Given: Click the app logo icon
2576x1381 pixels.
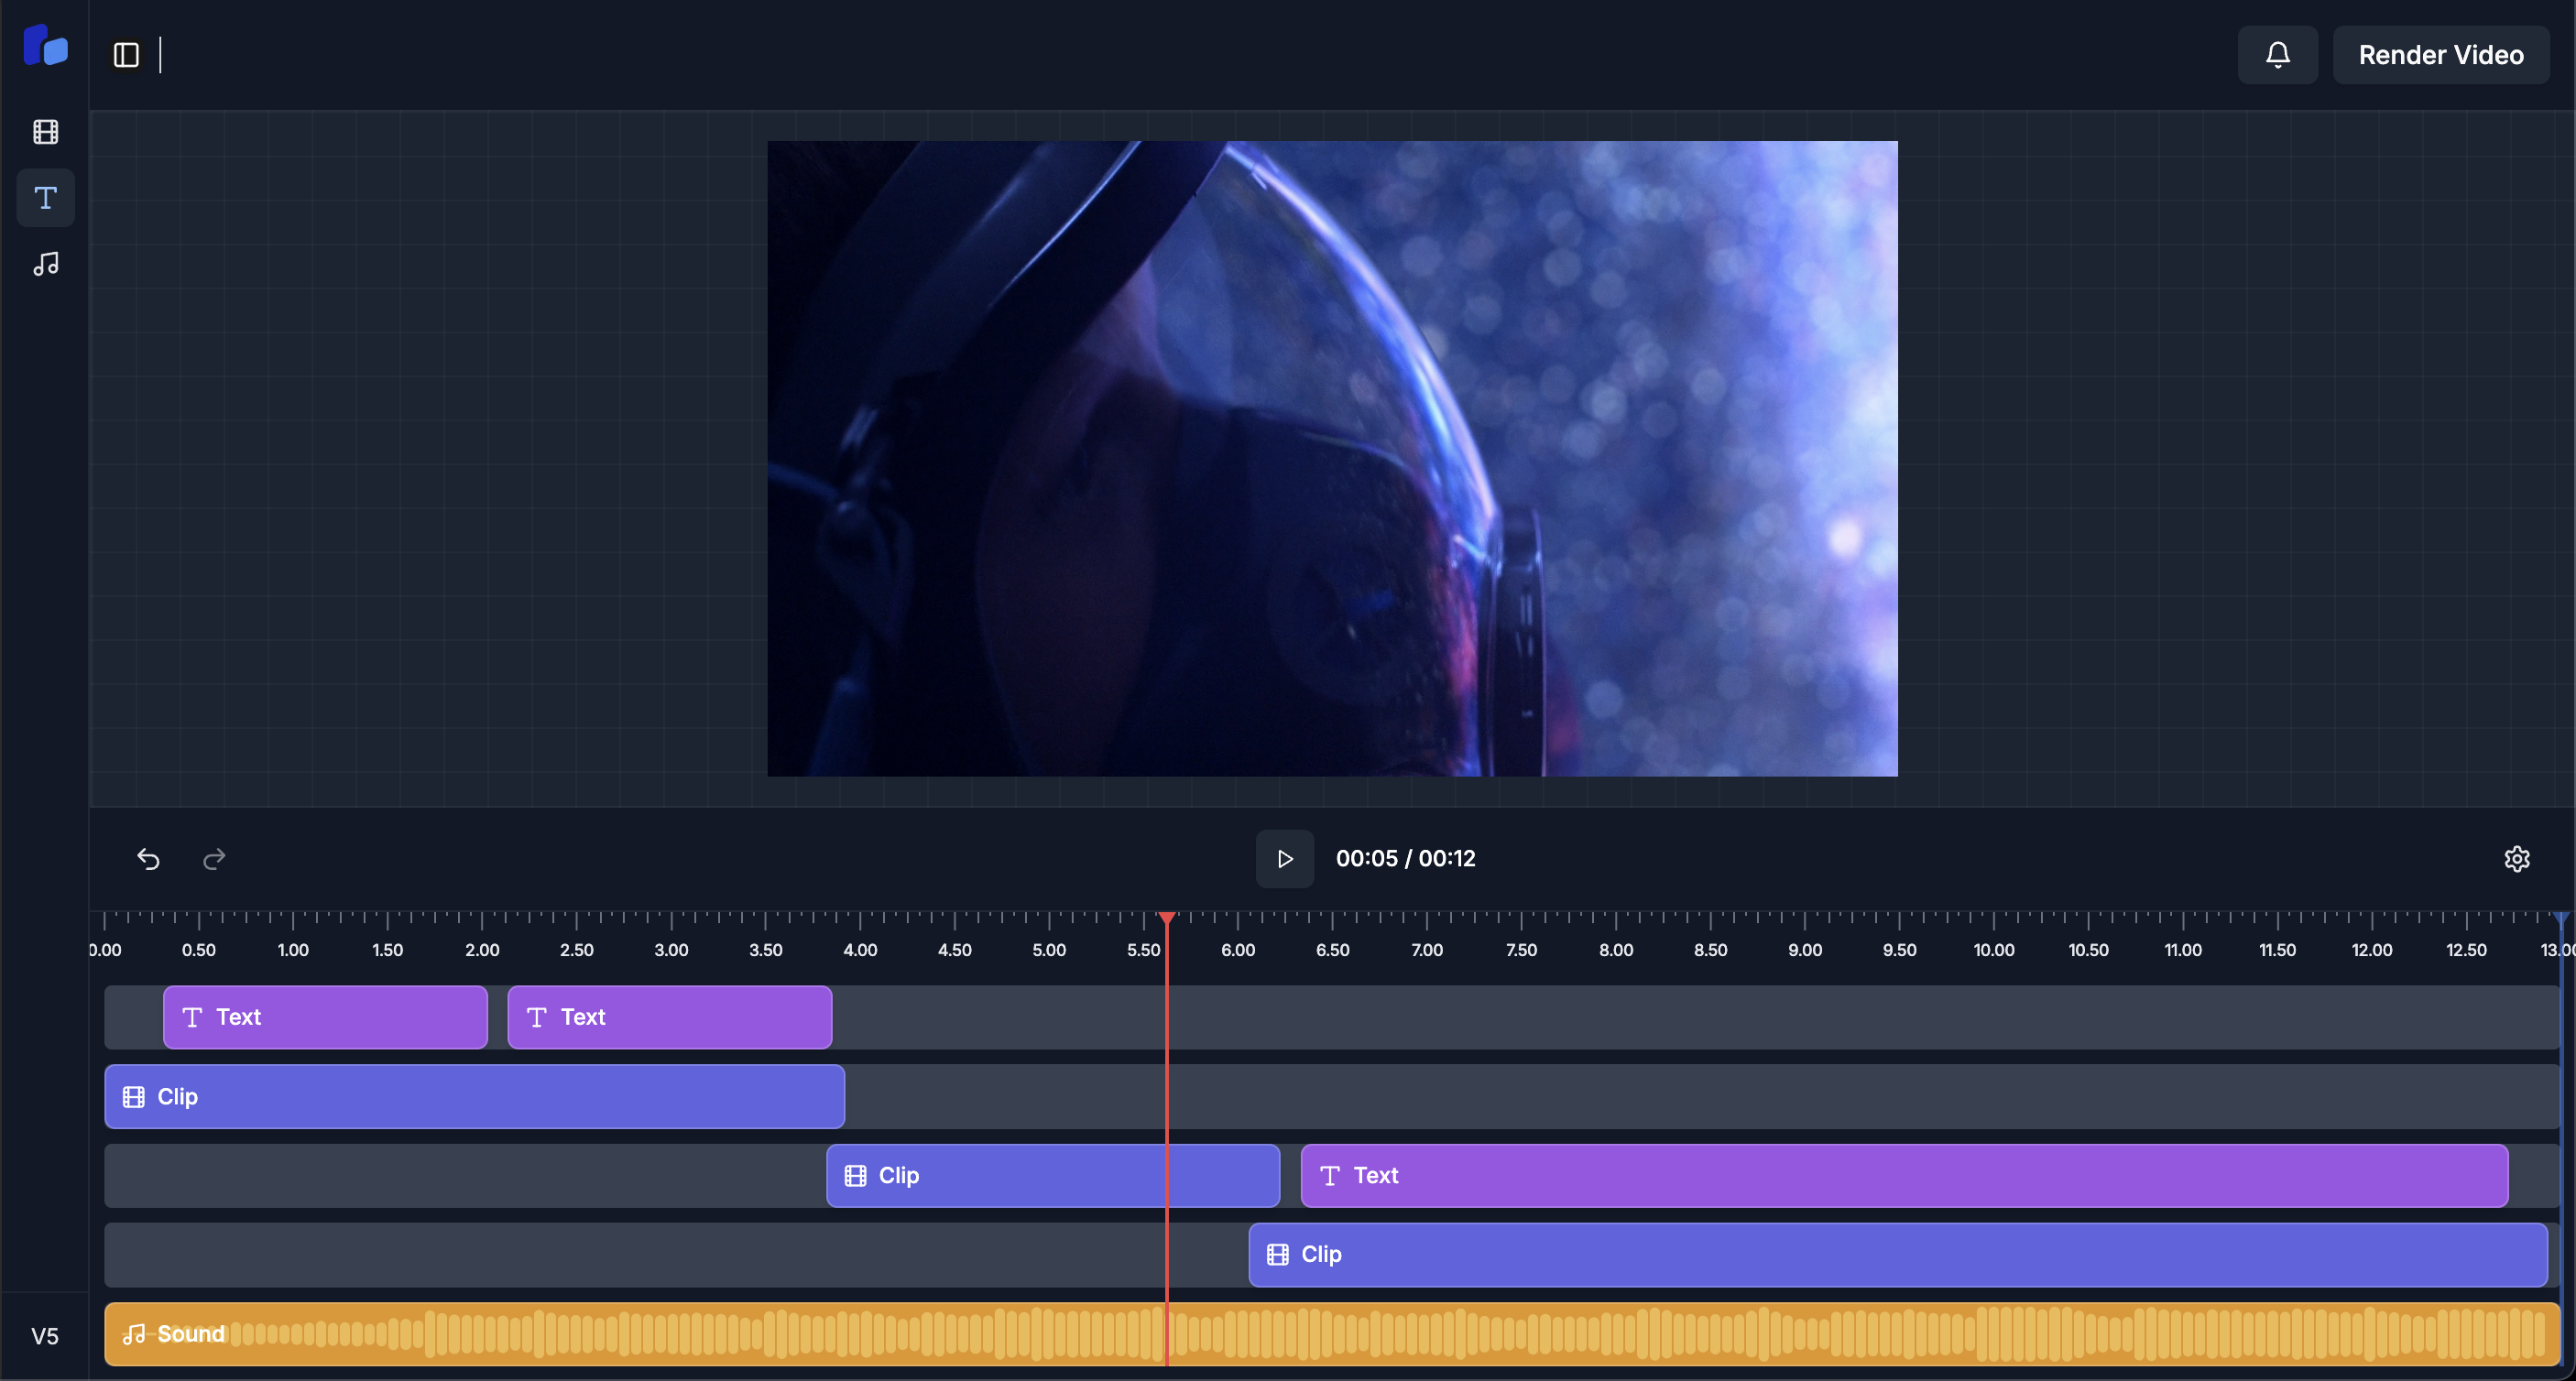Looking at the screenshot, I should pyautogui.click(x=45, y=47).
